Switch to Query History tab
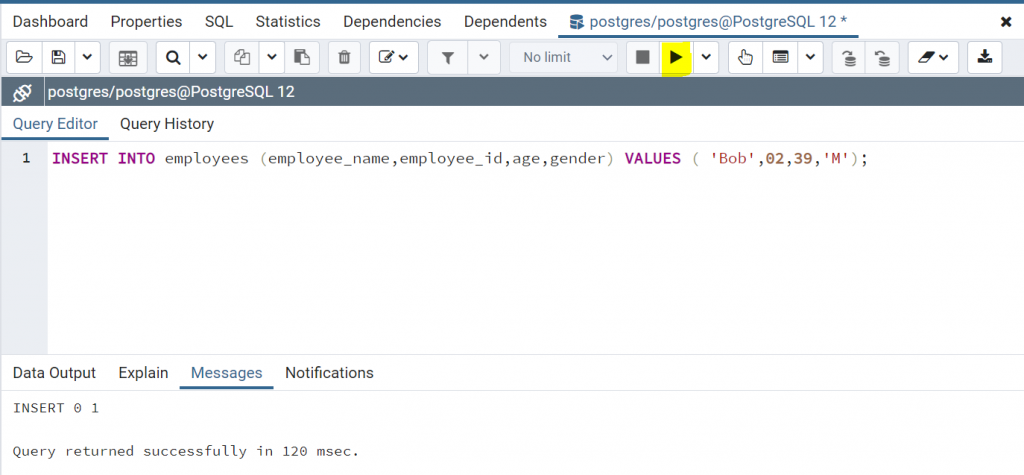 (167, 124)
